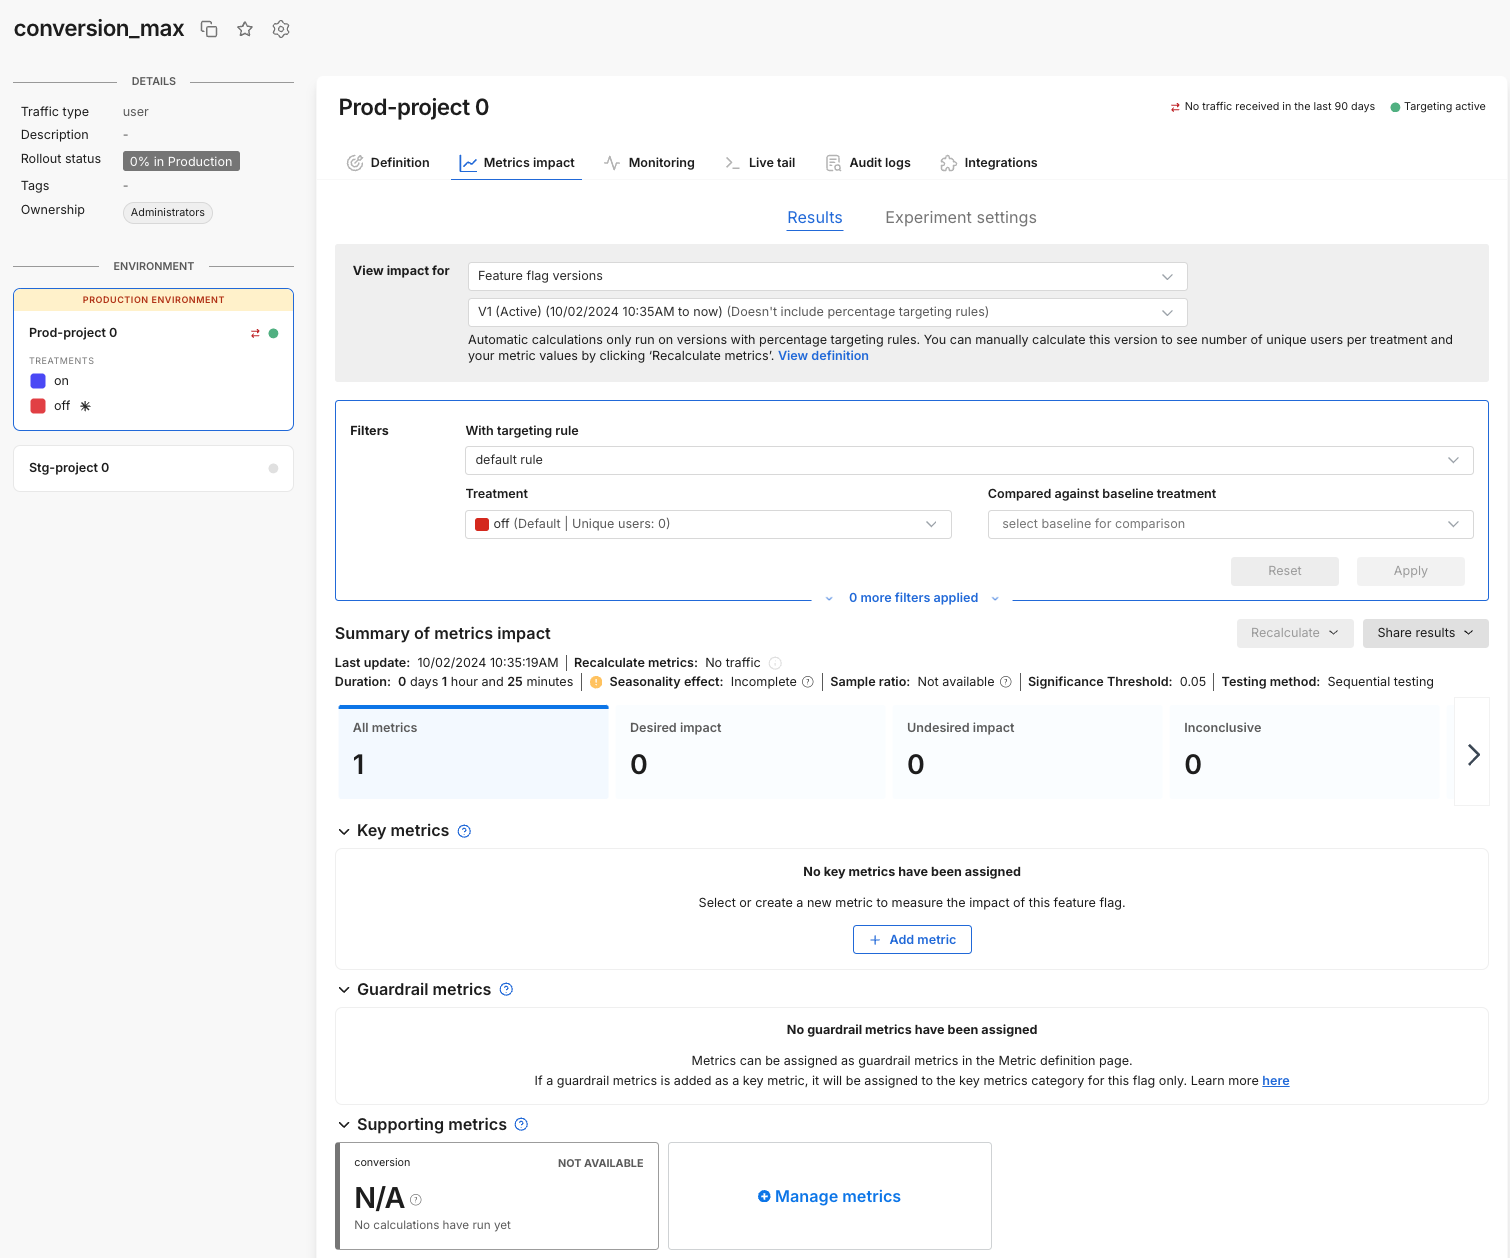The width and height of the screenshot is (1510, 1258).
Task: Select the Stg-project 0 environment card
Action: click(153, 468)
